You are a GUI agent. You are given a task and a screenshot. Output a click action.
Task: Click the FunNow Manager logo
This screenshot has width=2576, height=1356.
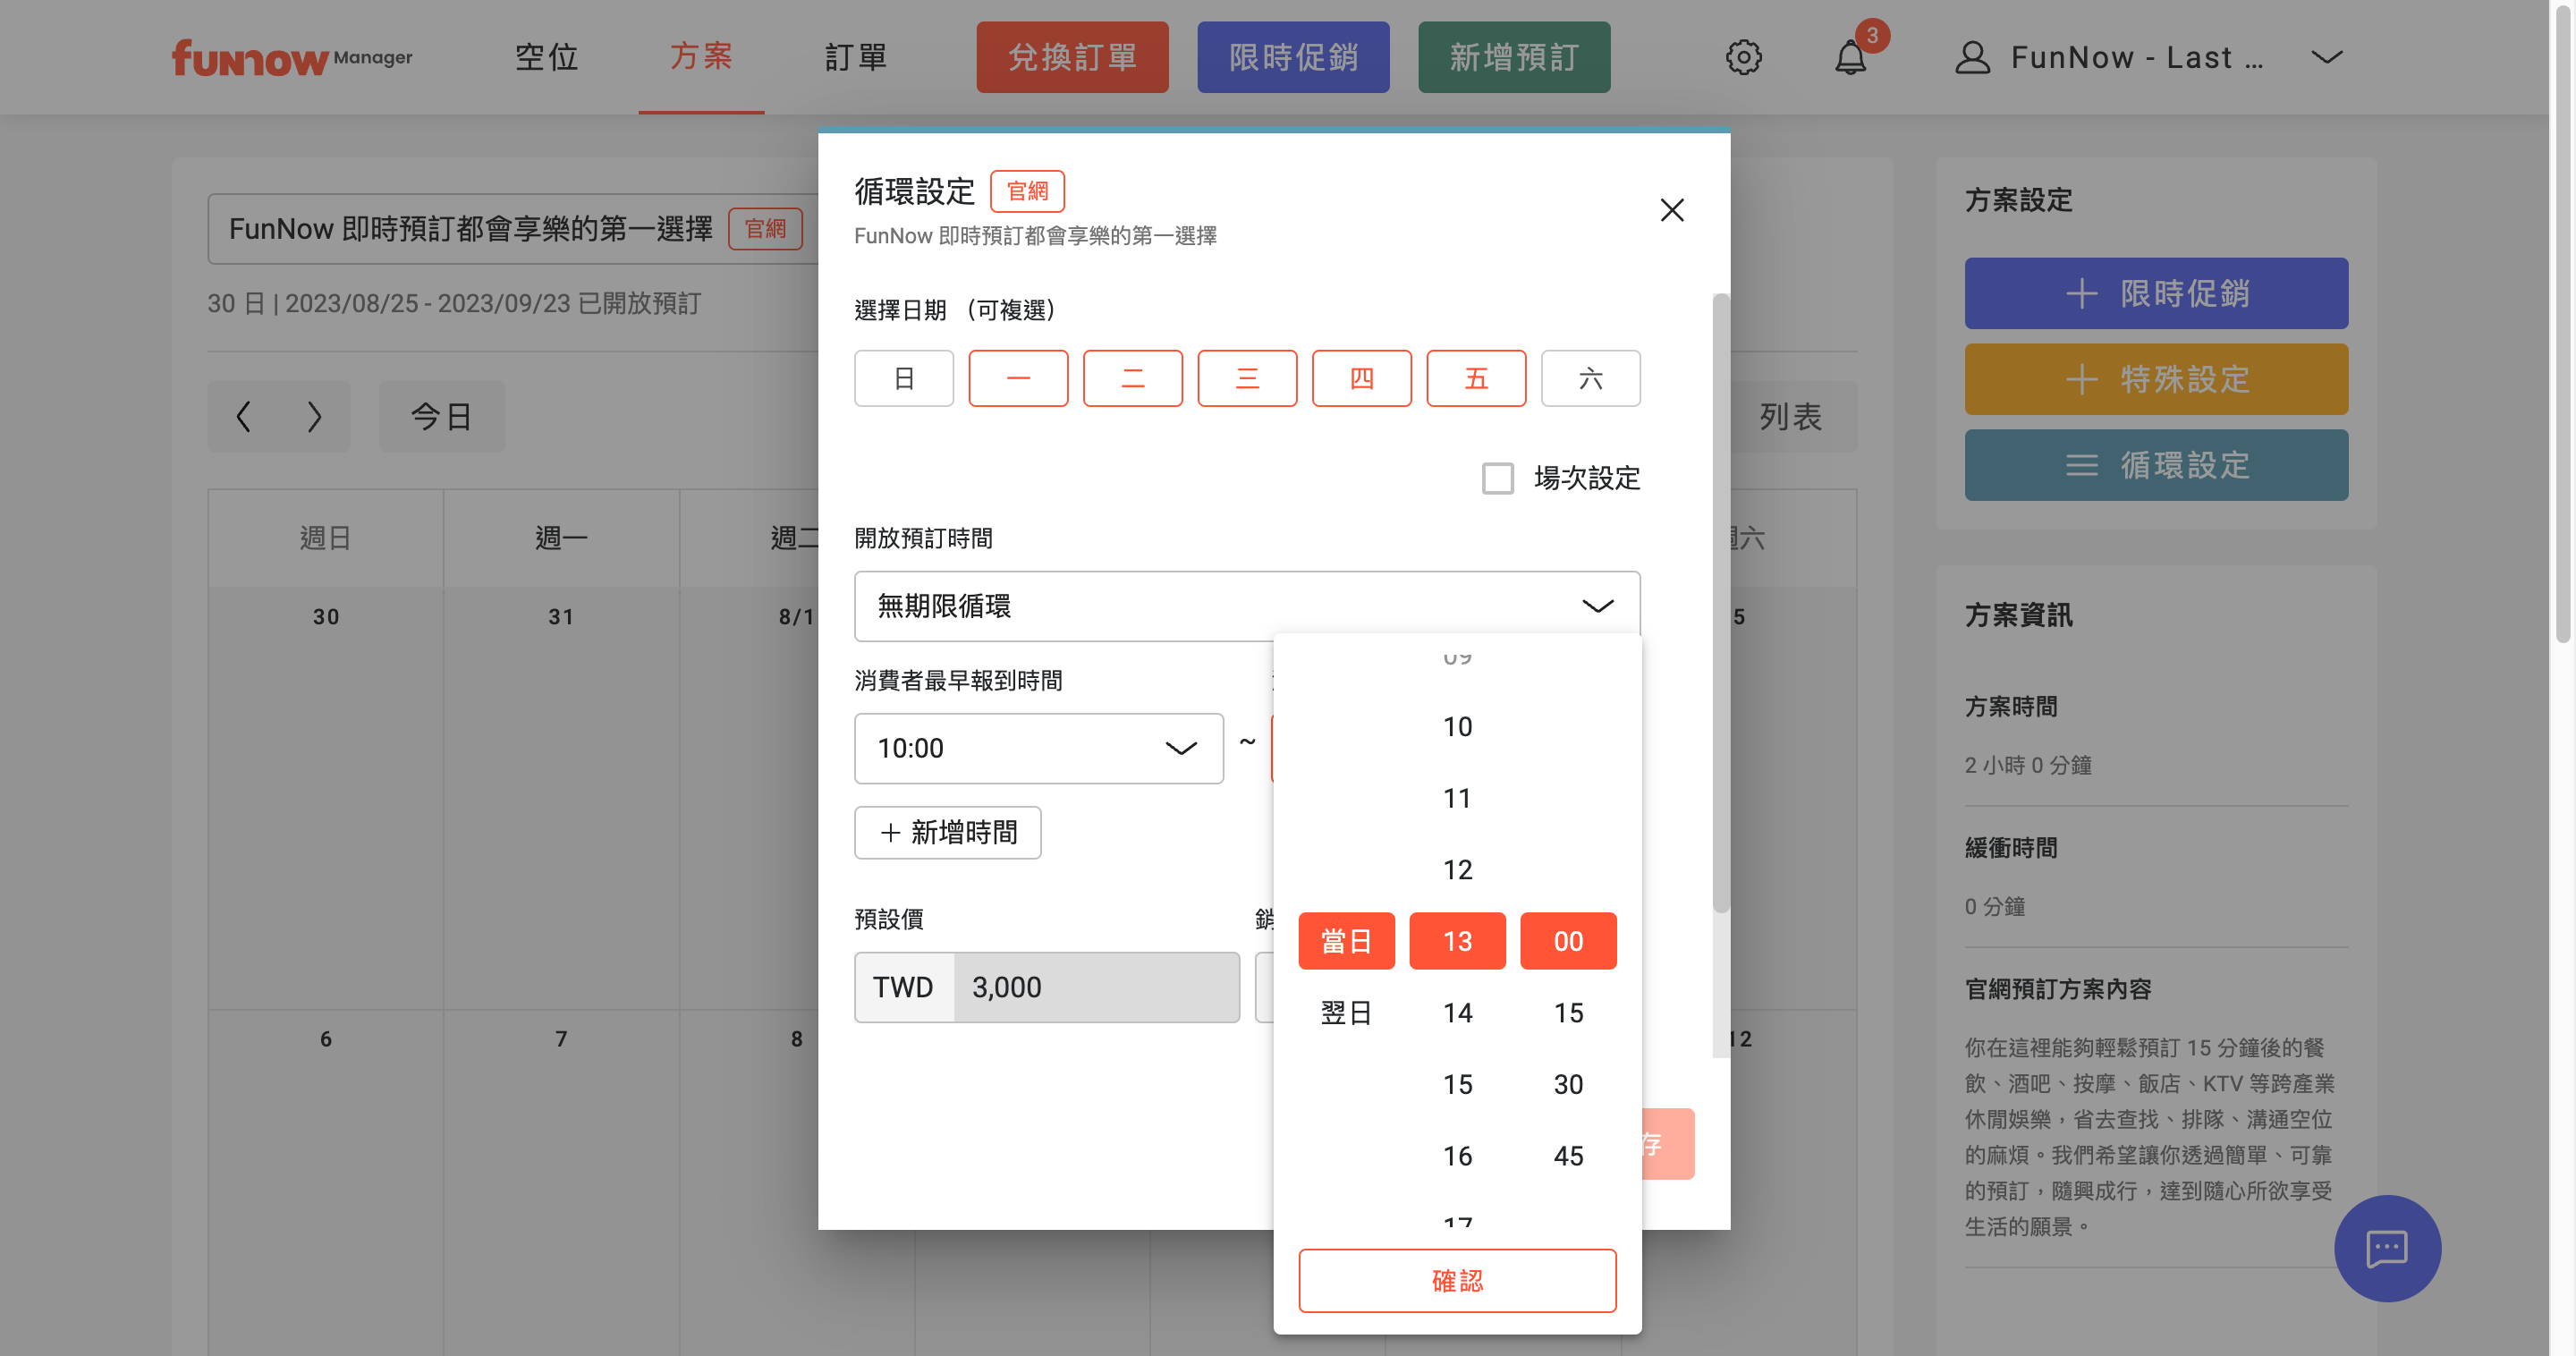point(291,58)
